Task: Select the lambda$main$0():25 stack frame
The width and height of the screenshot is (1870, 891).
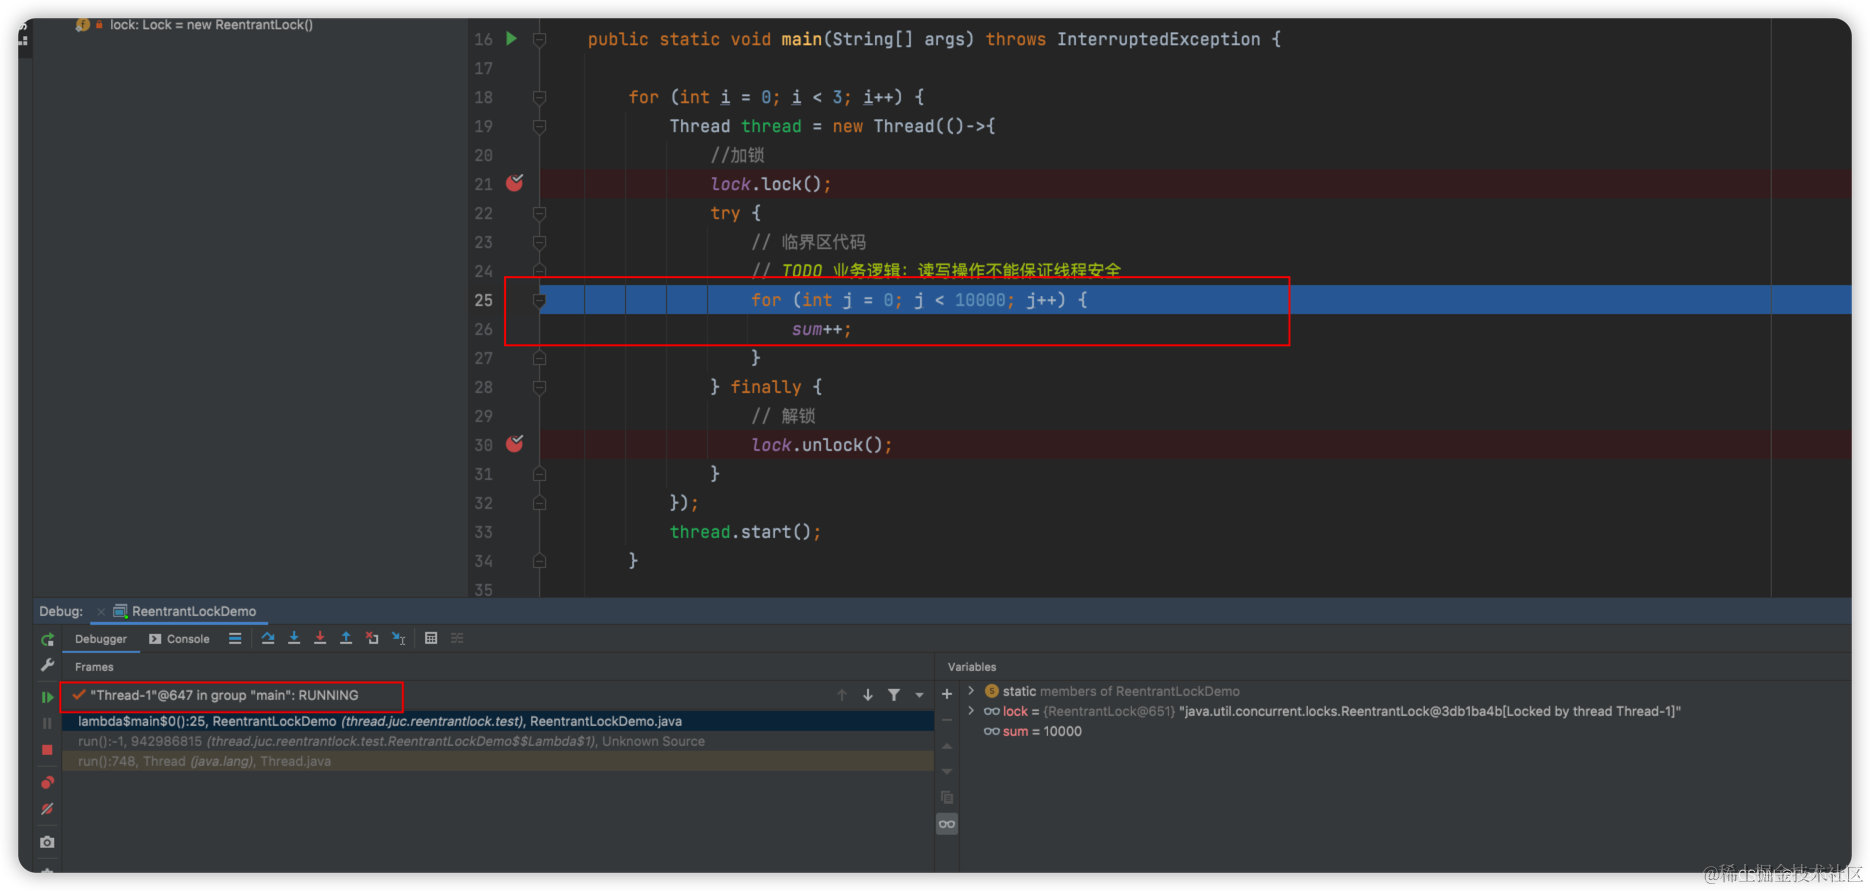Action: pyautogui.click(x=498, y=721)
